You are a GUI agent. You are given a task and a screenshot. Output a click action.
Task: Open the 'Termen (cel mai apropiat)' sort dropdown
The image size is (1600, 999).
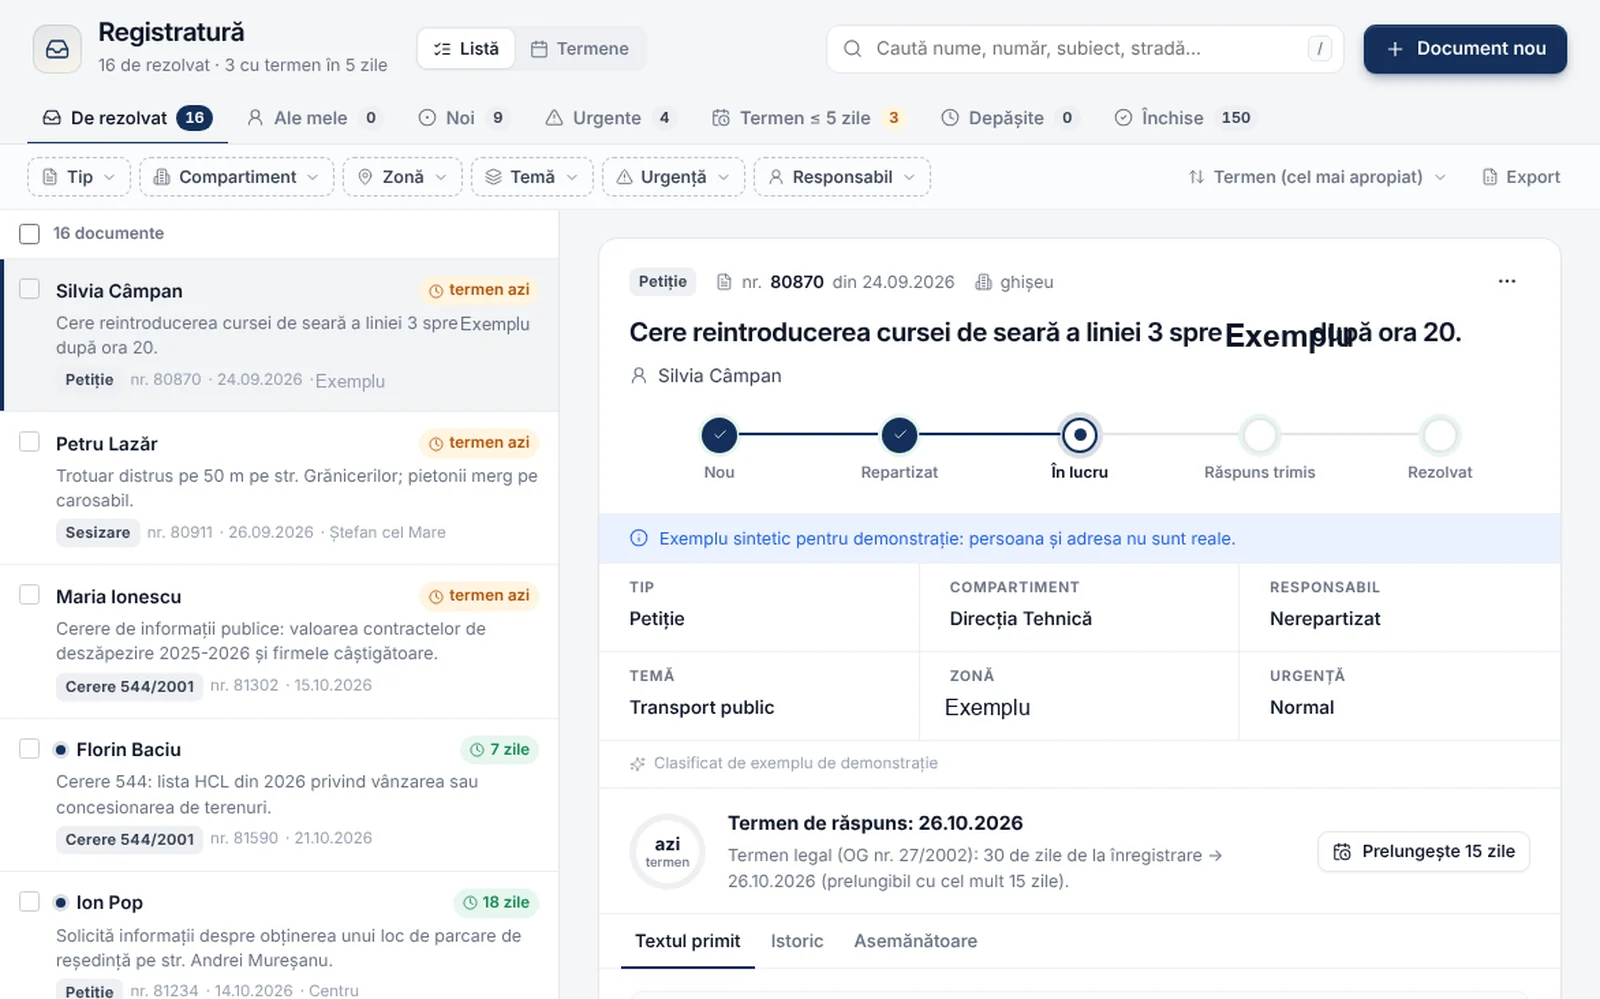tap(1317, 177)
